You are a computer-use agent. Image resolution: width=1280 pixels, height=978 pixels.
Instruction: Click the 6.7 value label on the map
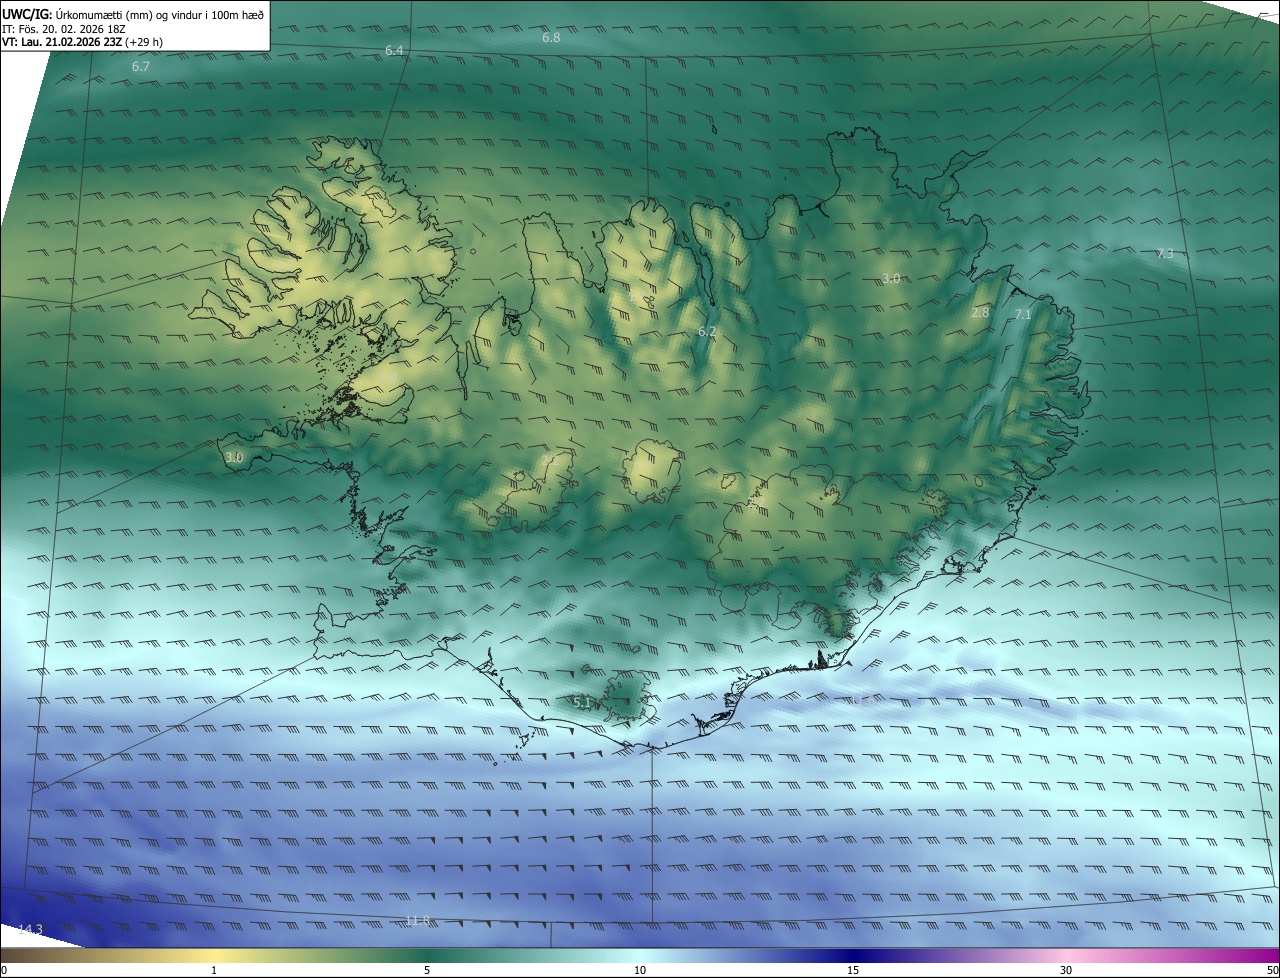(141, 67)
